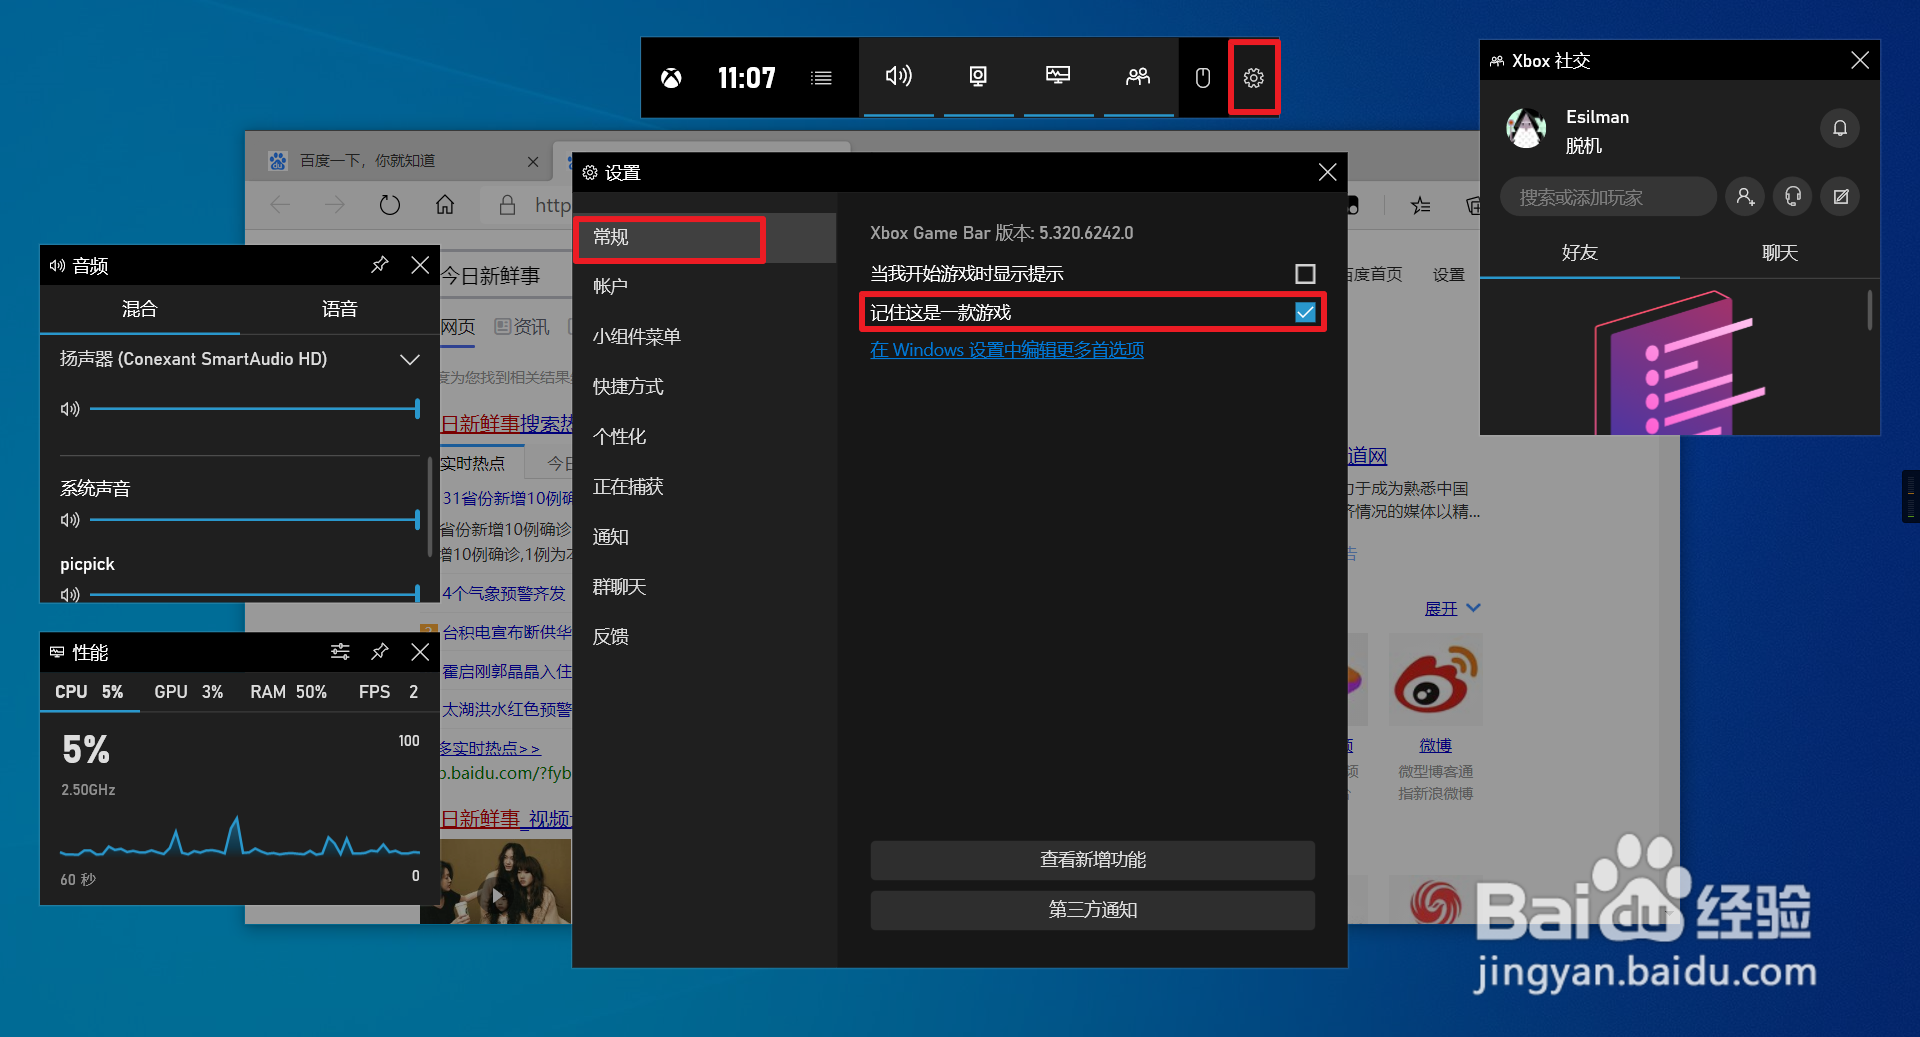Screen dimensions: 1920x1037
Task: Close the Performance widget
Action: click(420, 651)
